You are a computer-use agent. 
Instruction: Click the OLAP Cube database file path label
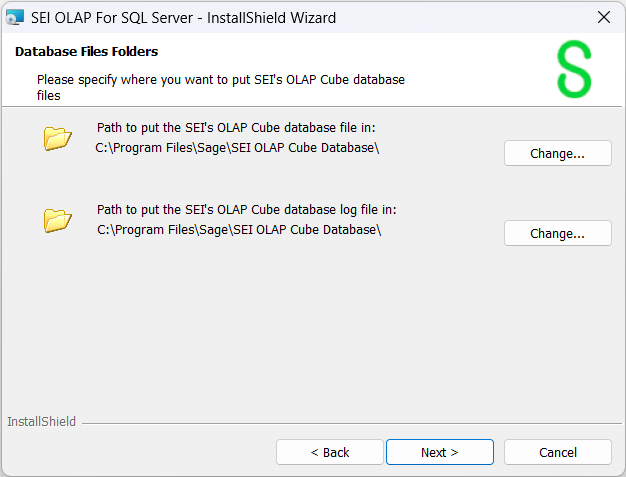(x=236, y=127)
